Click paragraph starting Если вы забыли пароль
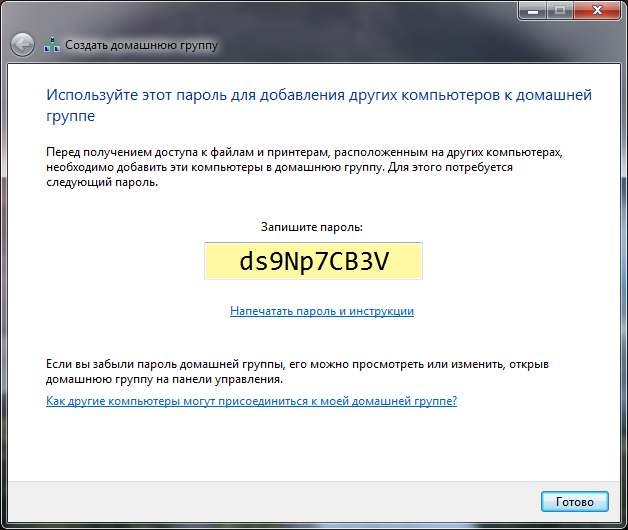 click(297, 372)
